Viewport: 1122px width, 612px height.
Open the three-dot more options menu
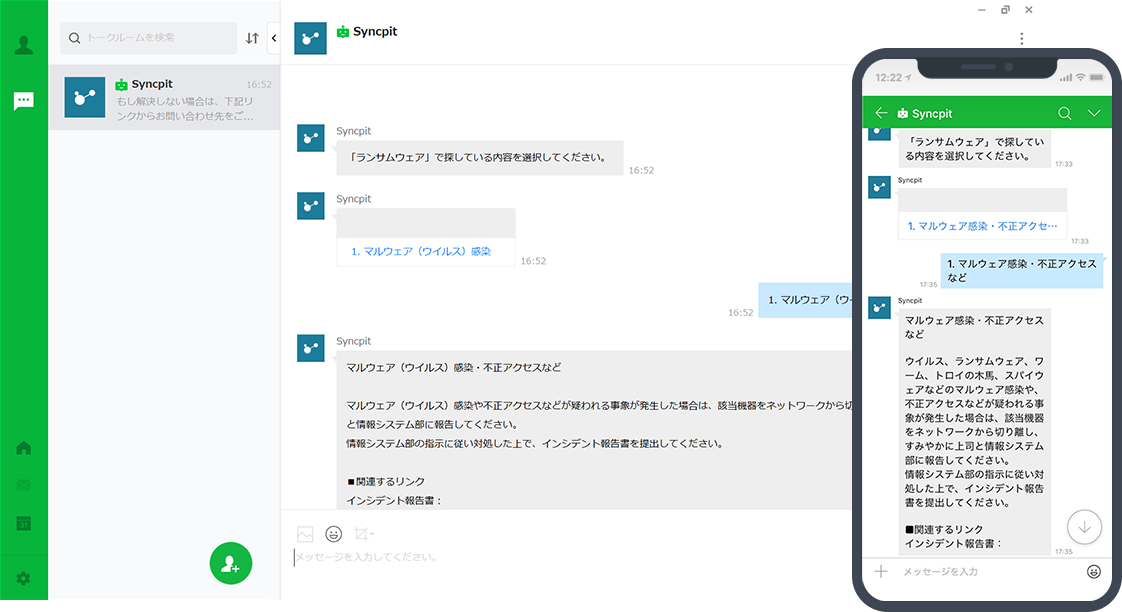(1022, 39)
